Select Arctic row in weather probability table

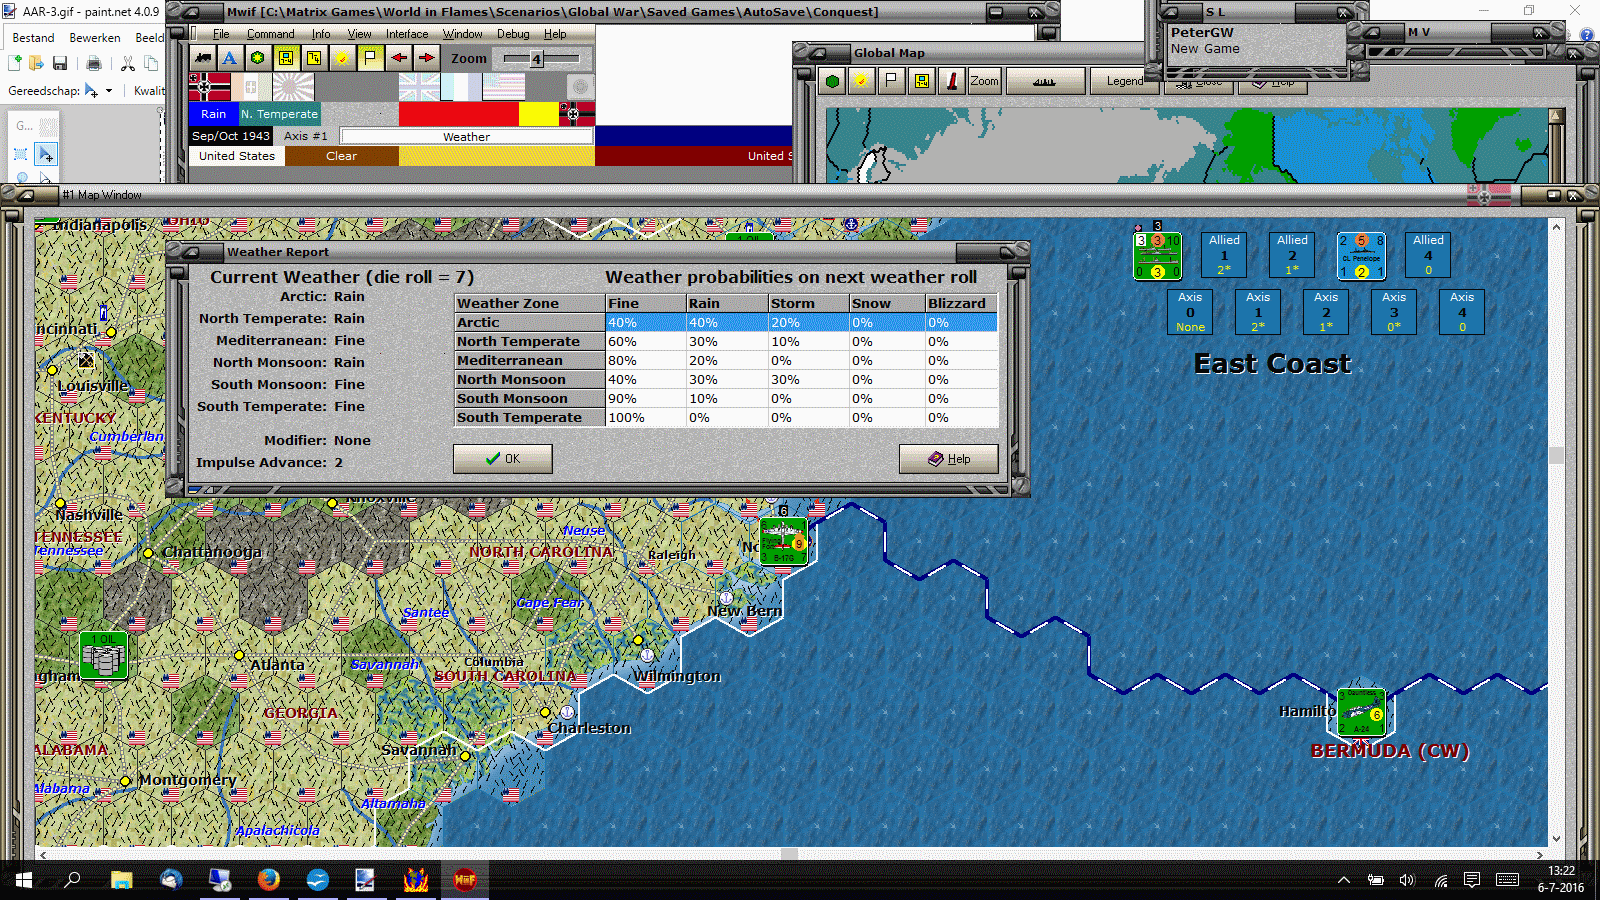point(726,323)
